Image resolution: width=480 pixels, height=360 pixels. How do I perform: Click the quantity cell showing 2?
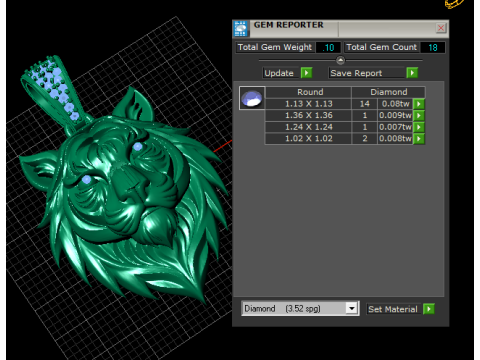(365, 138)
